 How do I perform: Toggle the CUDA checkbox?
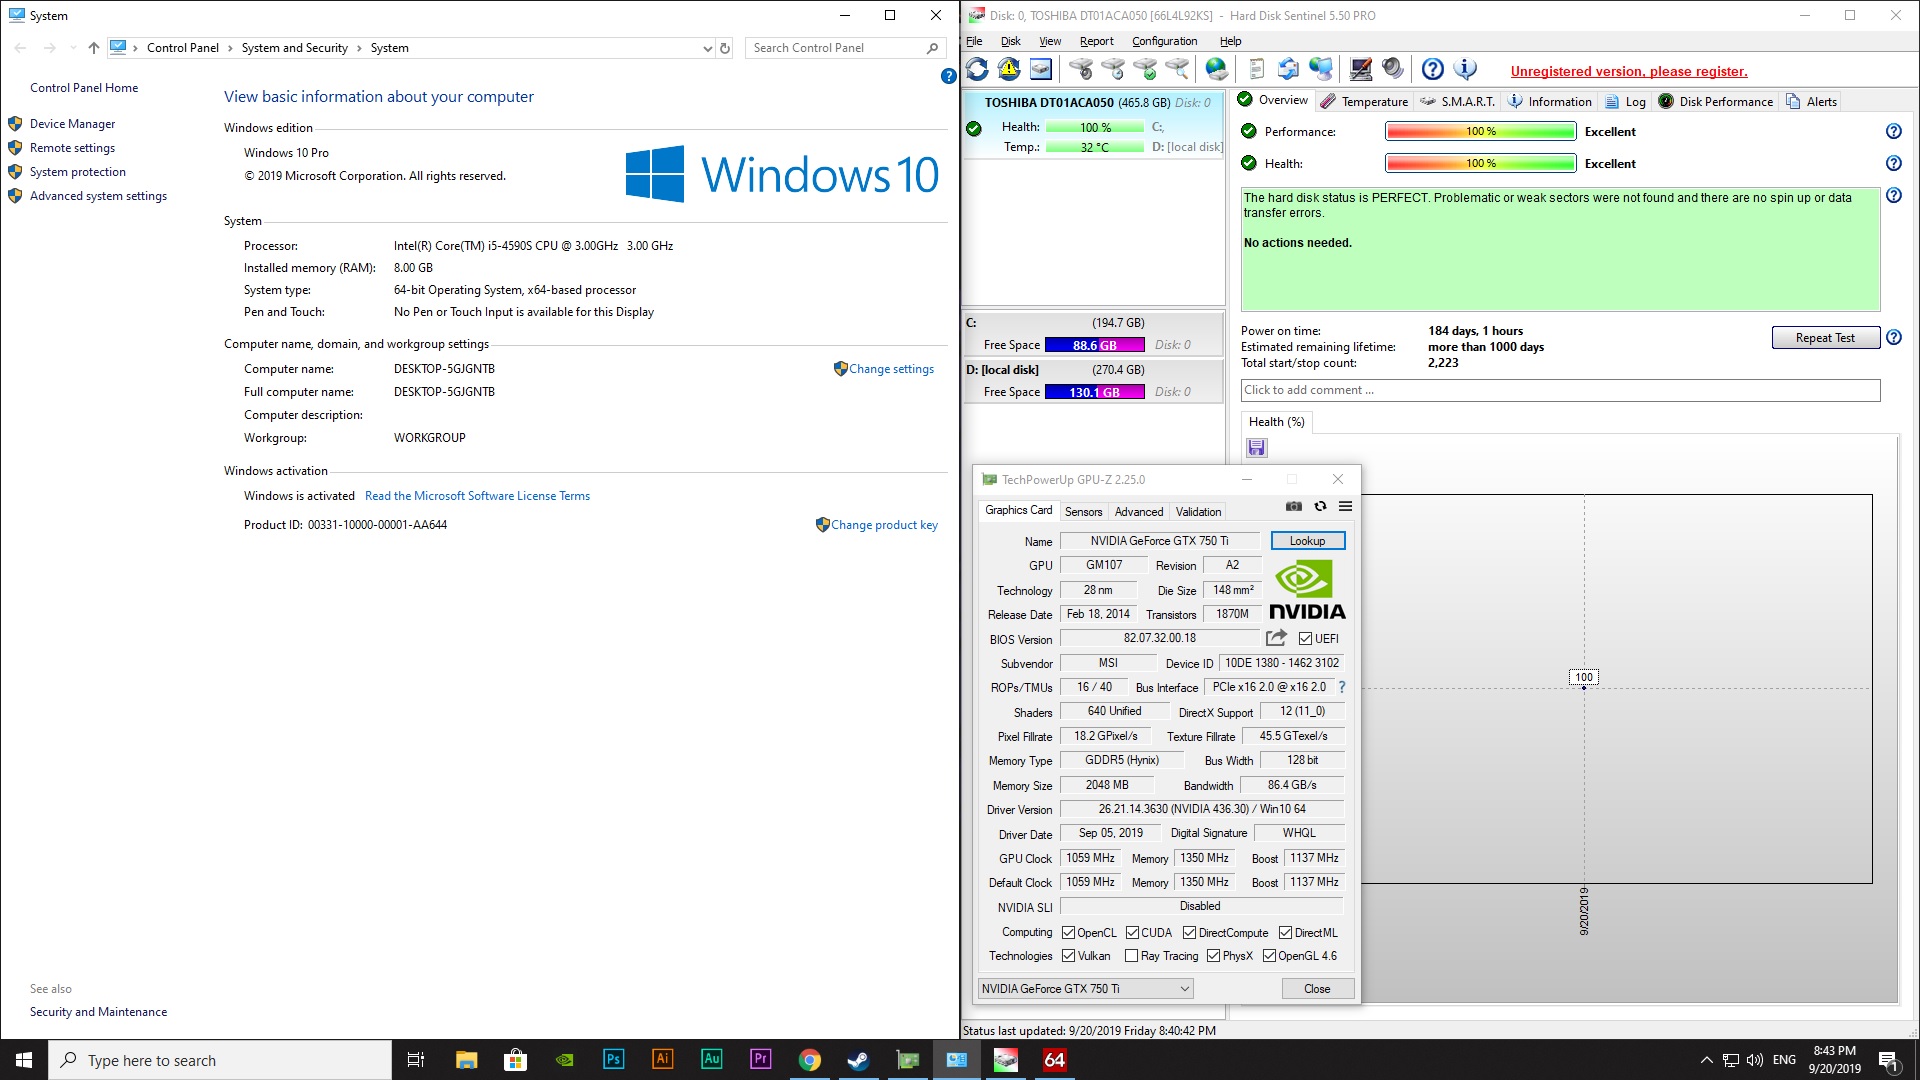(x=1132, y=933)
